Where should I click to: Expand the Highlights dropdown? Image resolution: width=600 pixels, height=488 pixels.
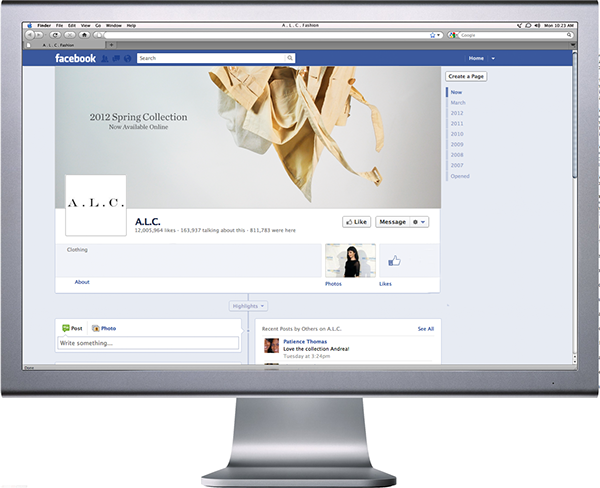248,306
